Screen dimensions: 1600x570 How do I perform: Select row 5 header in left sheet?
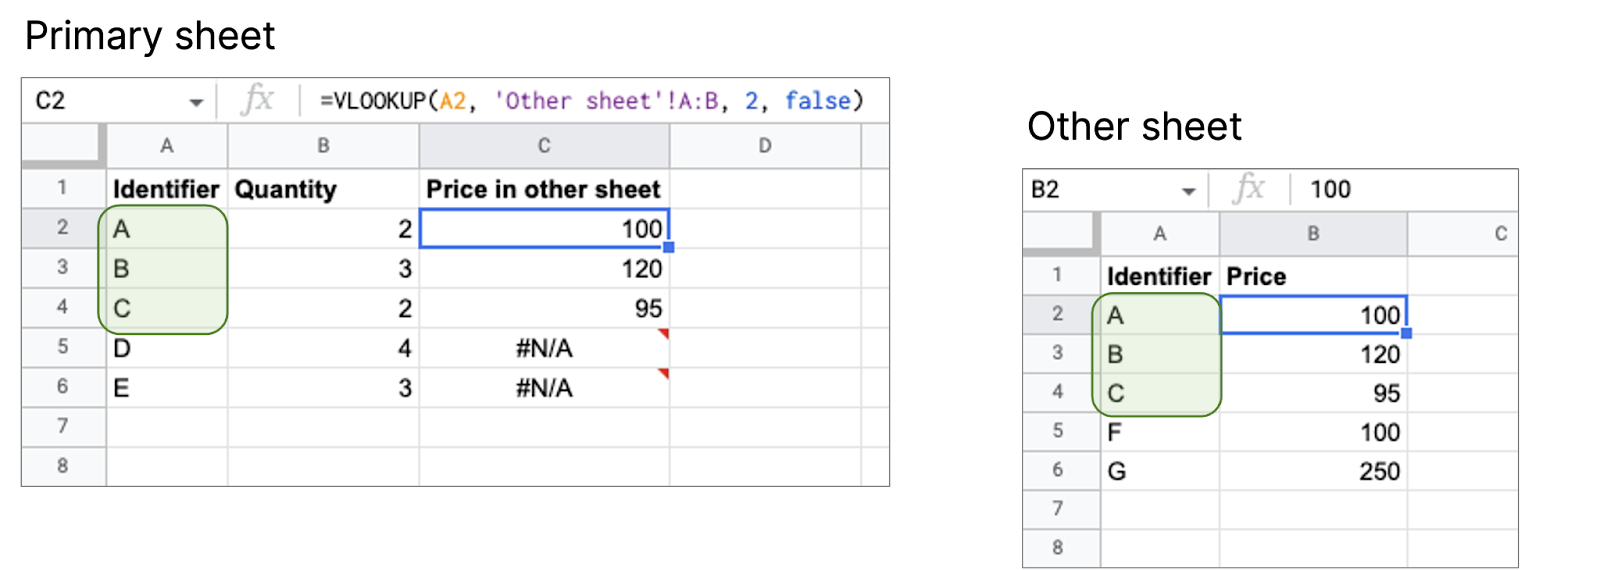coord(63,347)
